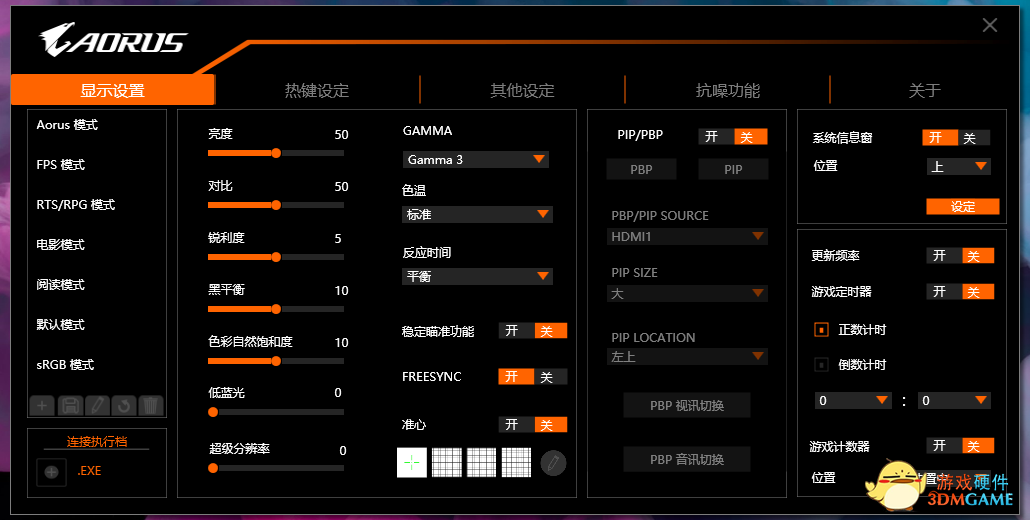The height and width of the screenshot is (520, 1030).
Task: Click the 锐利度 value 5
Action: (338, 238)
